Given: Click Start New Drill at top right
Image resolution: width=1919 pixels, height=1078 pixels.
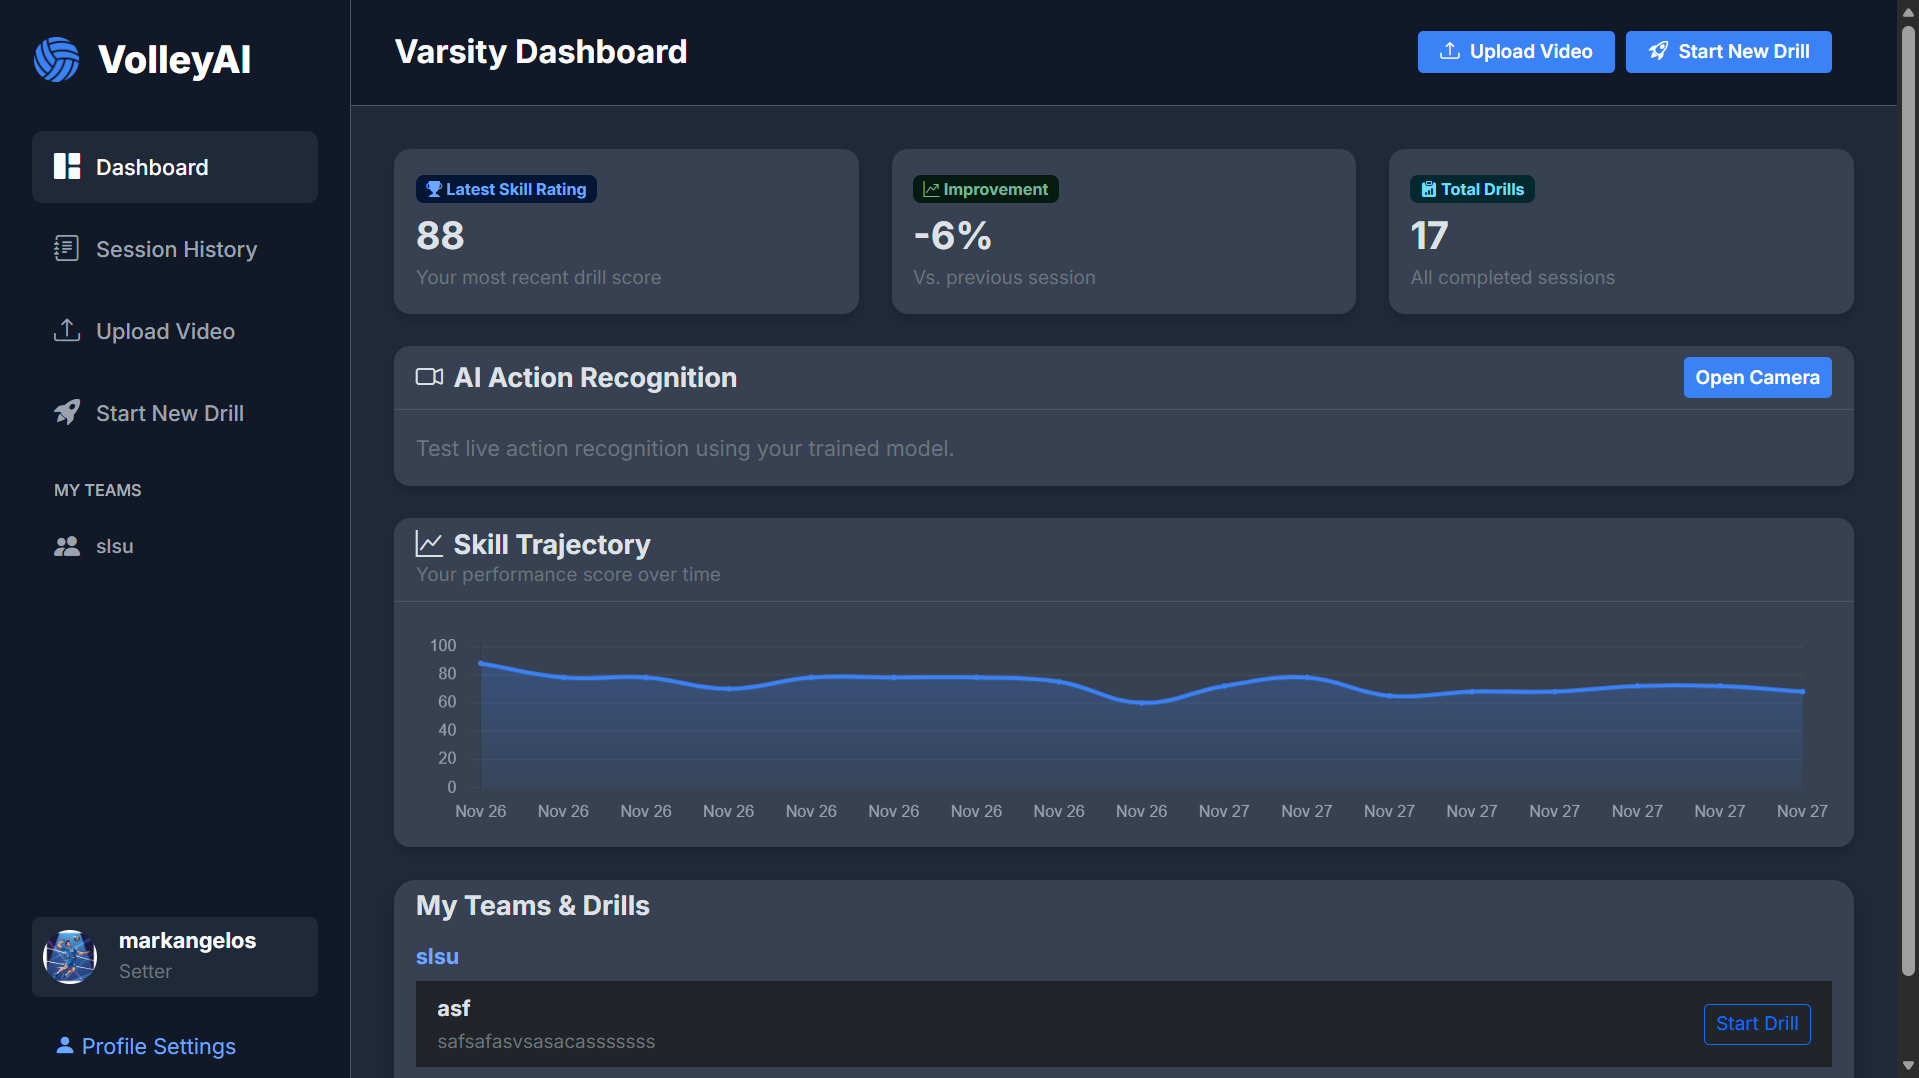Looking at the screenshot, I should [x=1728, y=51].
